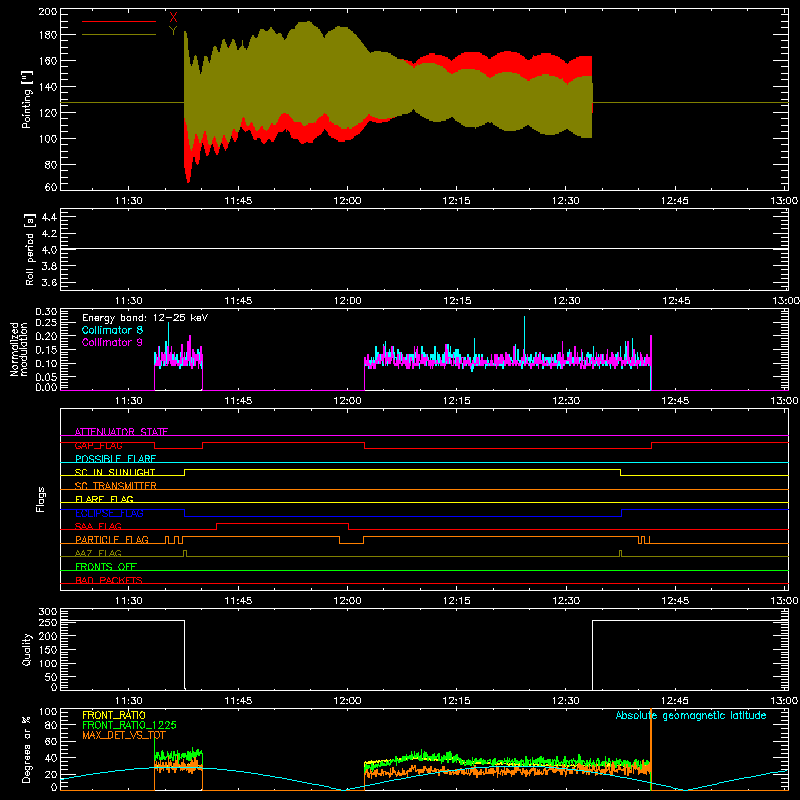
Task: Click the red X legend line
Action: pyautogui.click(x=119, y=21)
